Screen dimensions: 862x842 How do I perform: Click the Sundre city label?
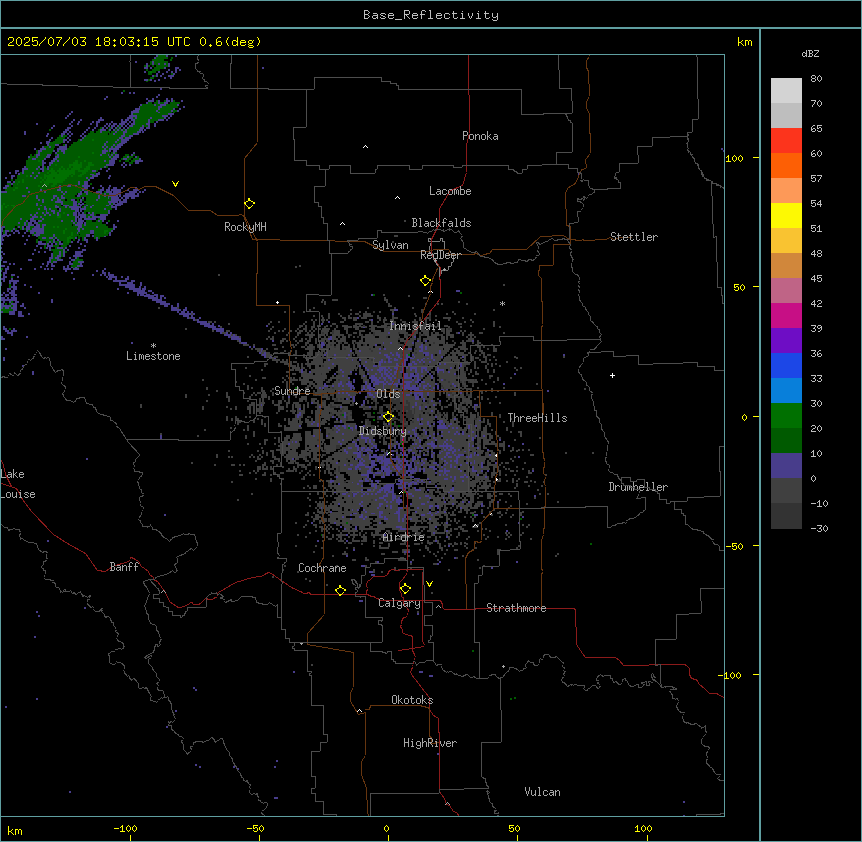(292, 391)
